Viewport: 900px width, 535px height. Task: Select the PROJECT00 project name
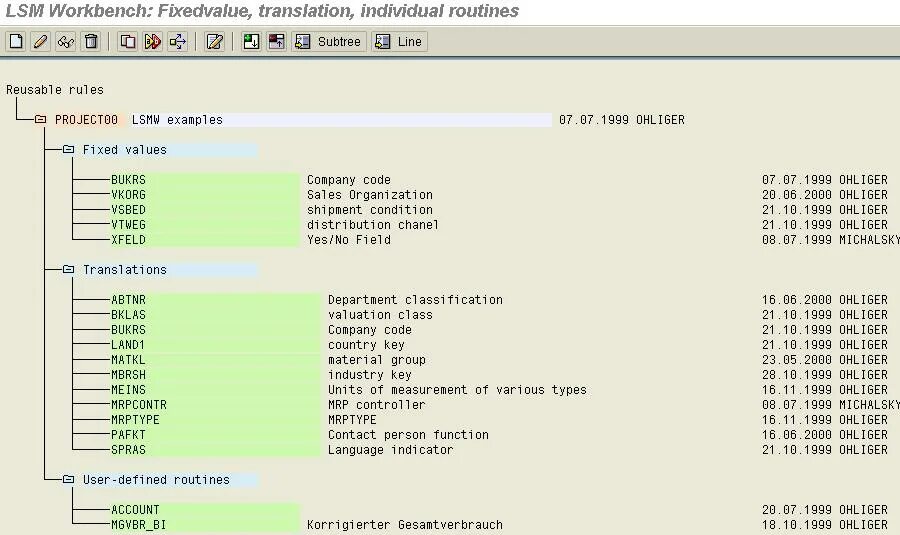point(86,120)
